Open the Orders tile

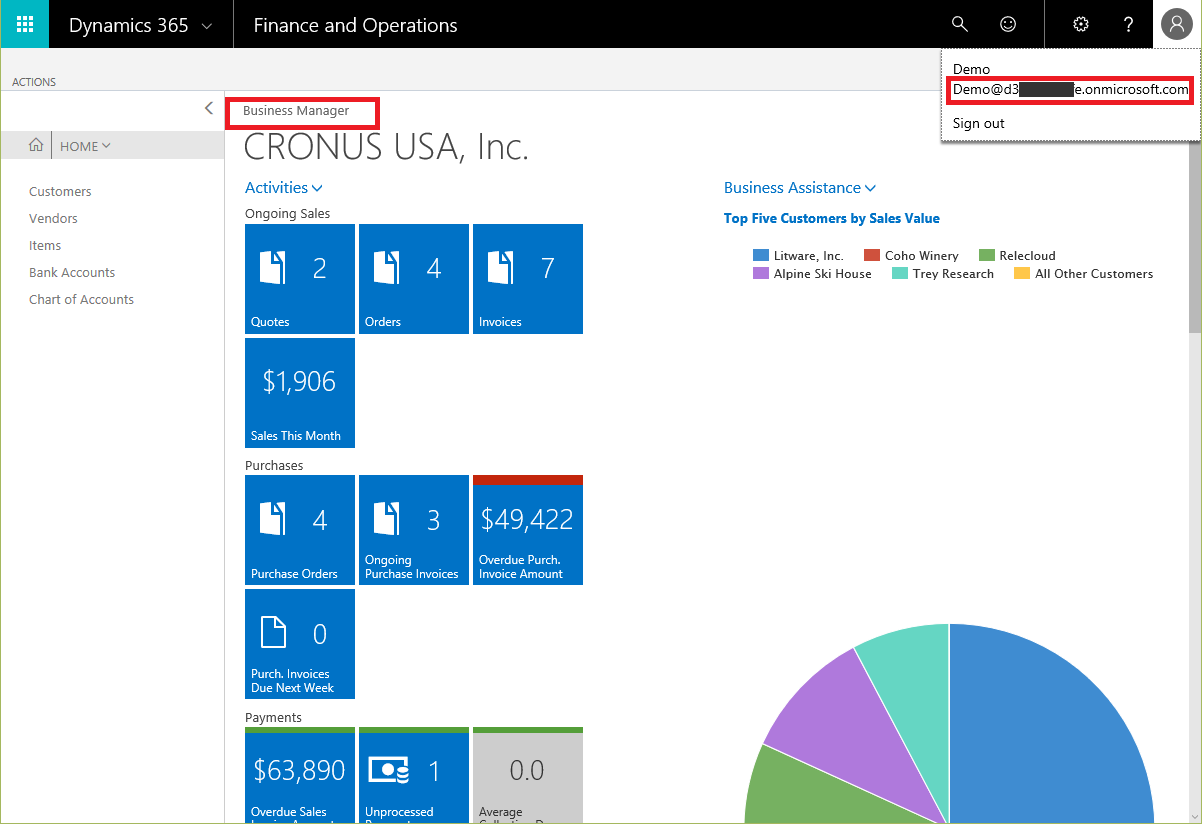click(x=414, y=279)
